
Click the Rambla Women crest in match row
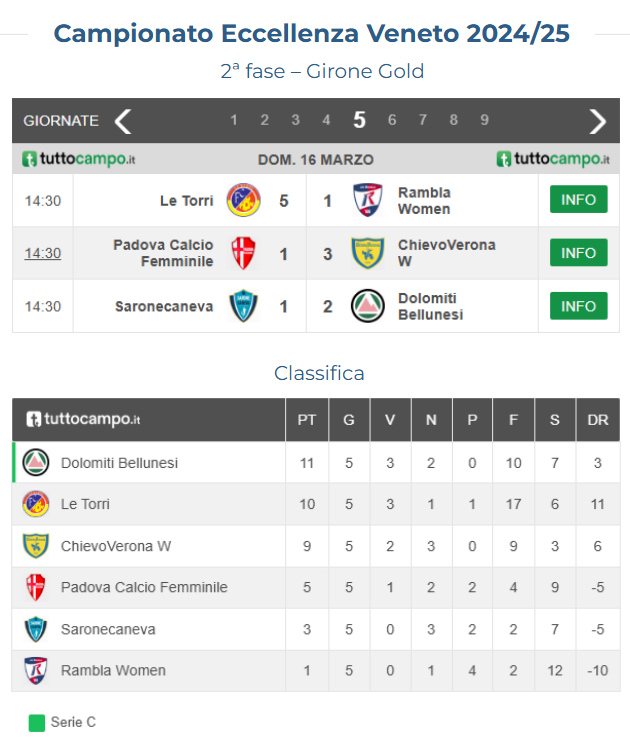pyautogui.click(x=368, y=200)
